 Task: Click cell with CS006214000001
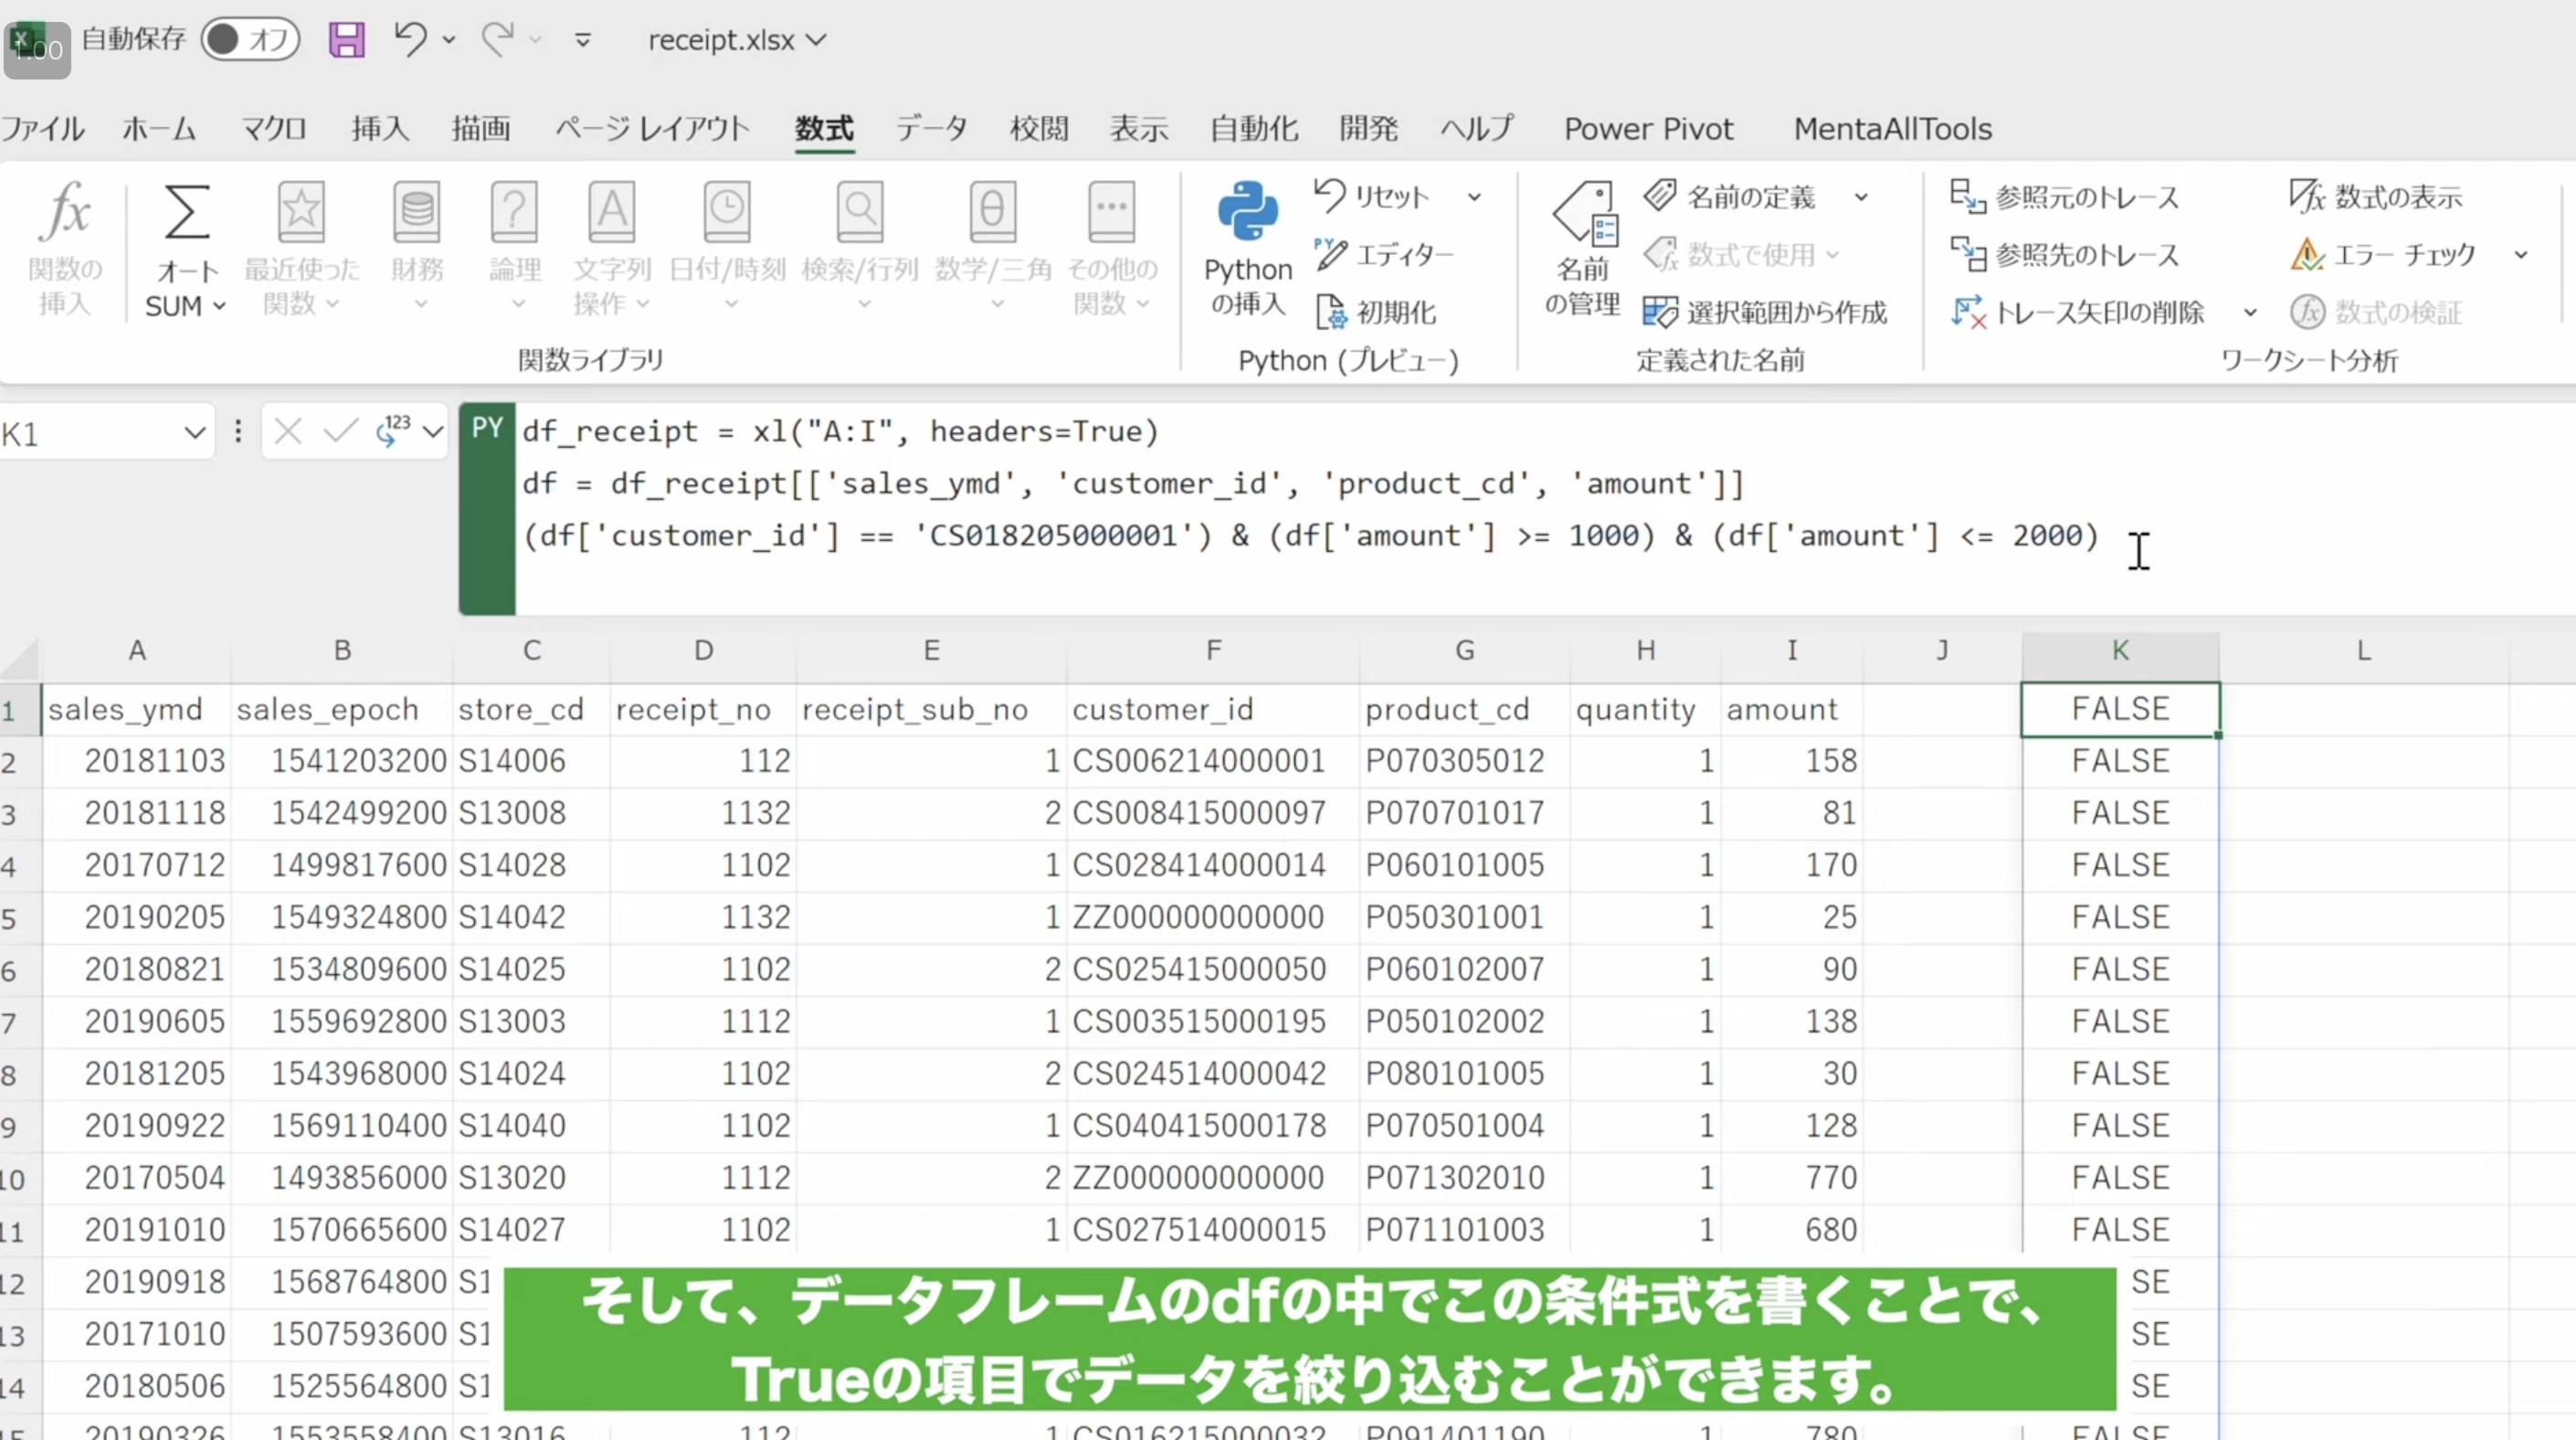click(1213, 761)
